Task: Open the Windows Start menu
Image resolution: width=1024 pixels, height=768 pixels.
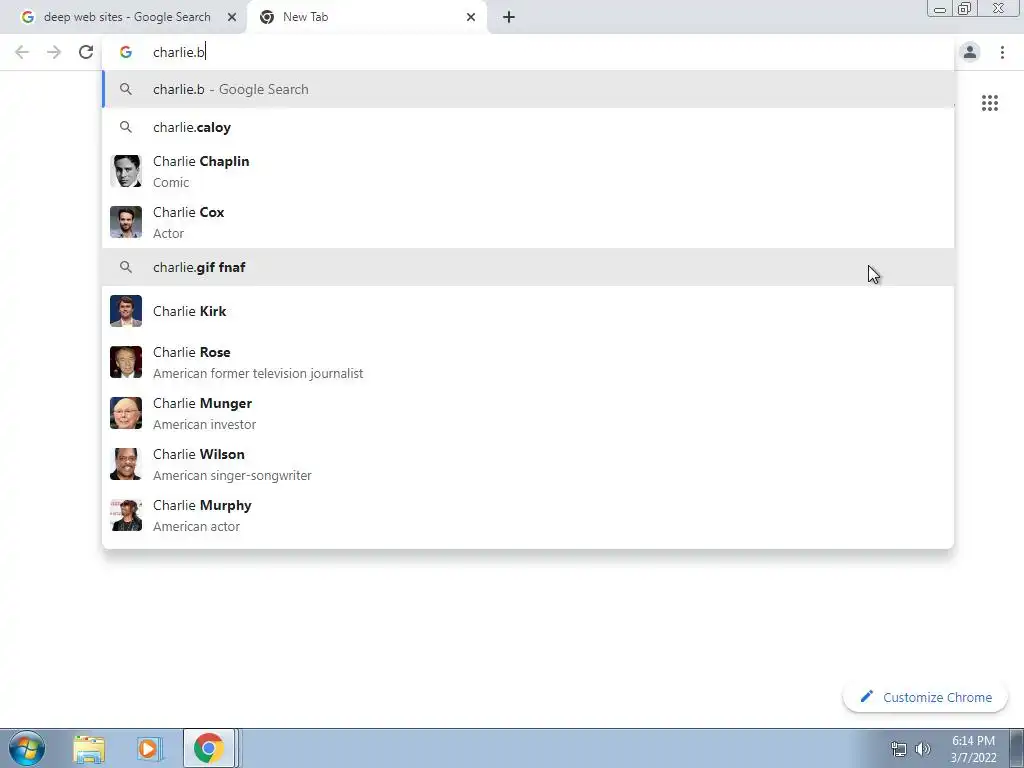Action: pos(27,748)
